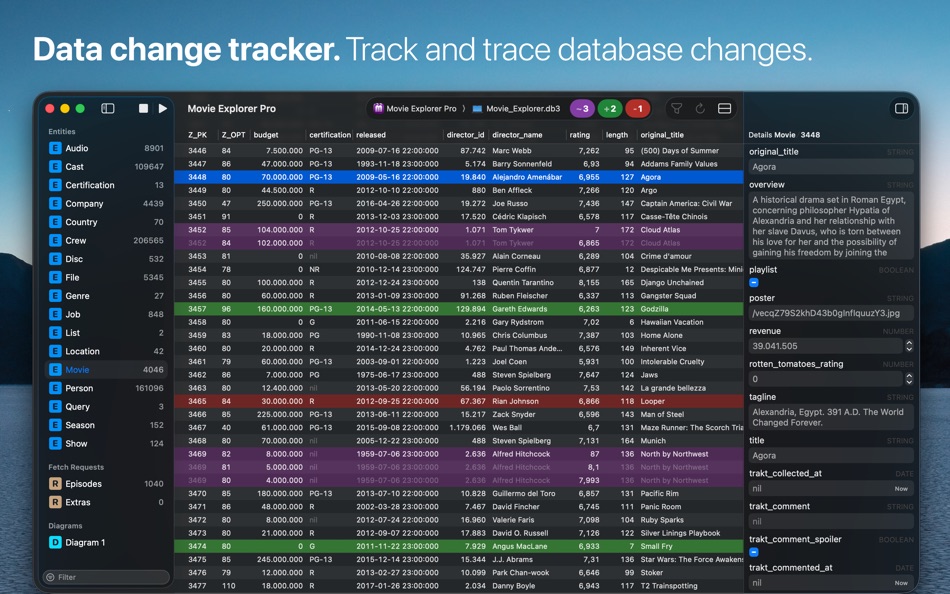Click the sidebar Filter field
The height and width of the screenshot is (594, 950).
106,577
